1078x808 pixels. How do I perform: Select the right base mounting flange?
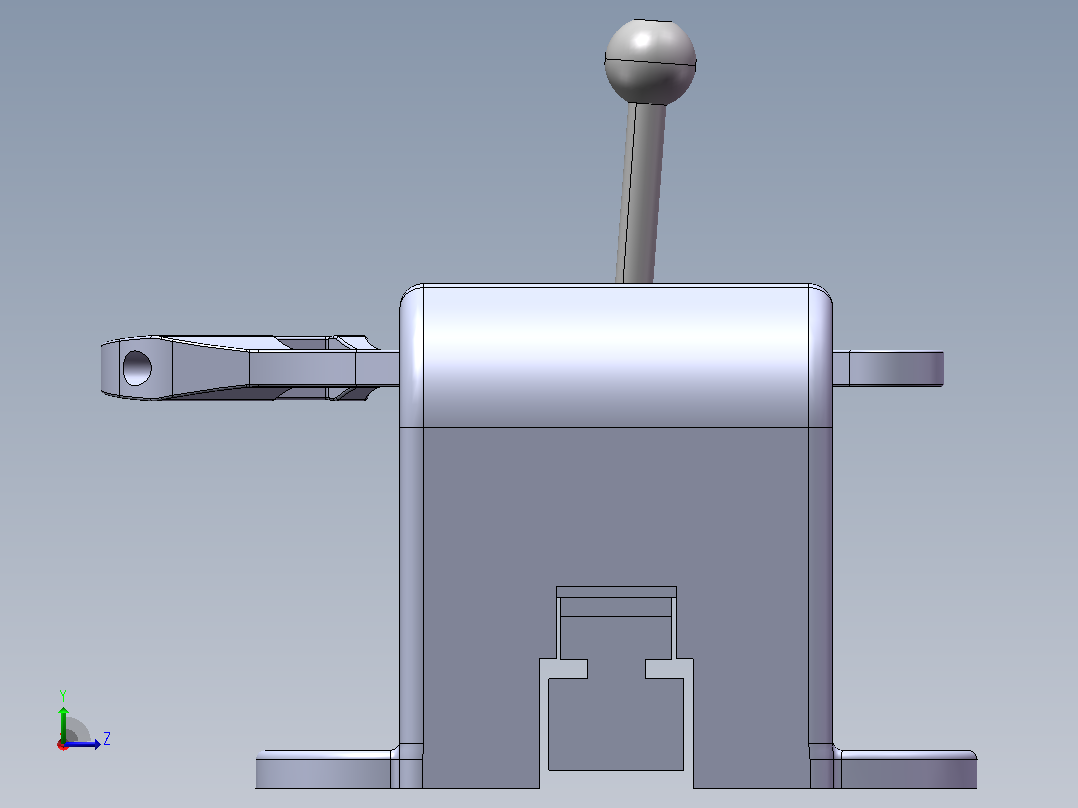pos(905,769)
